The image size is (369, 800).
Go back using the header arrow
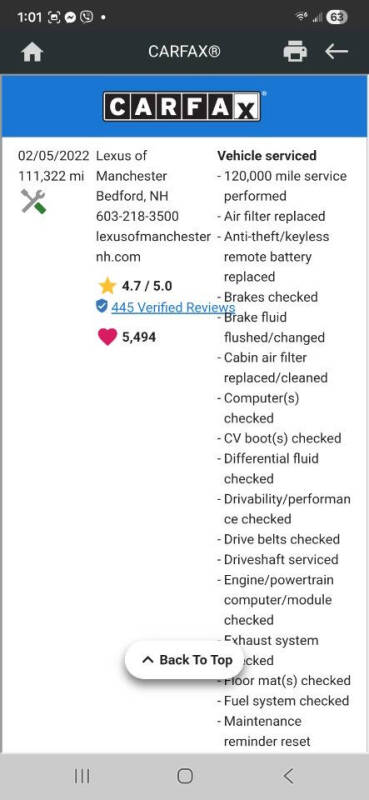click(337, 52)
